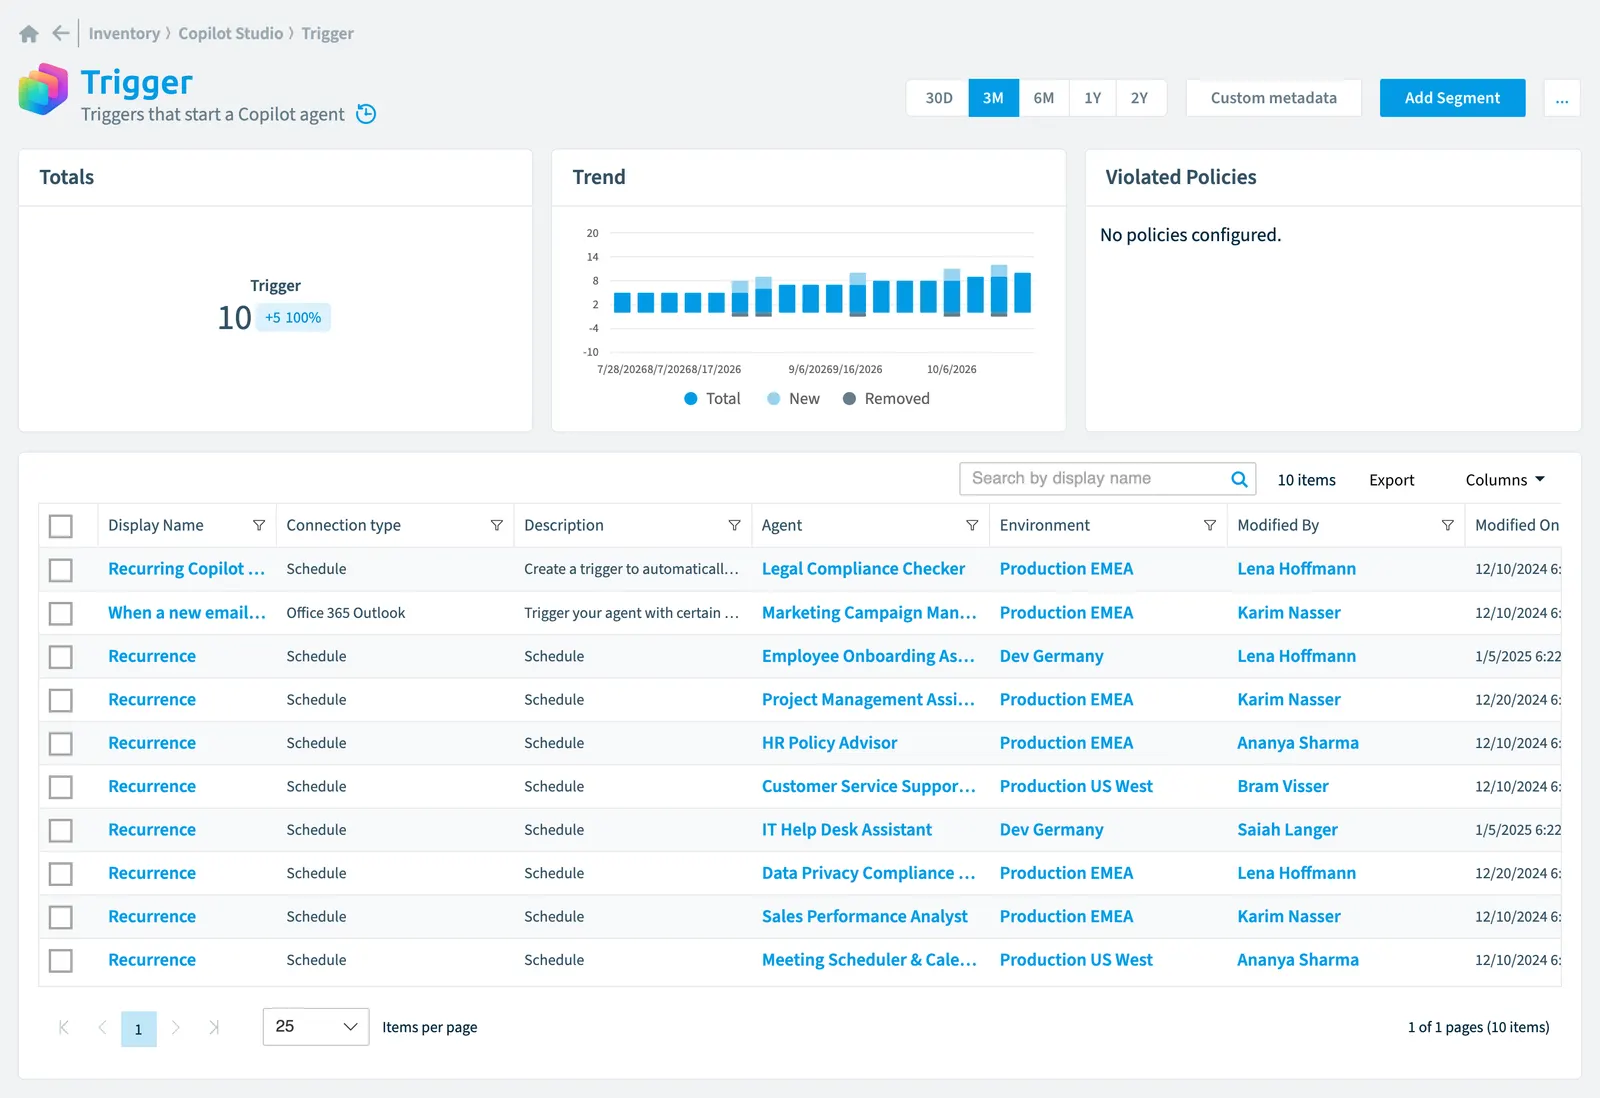
Task: Toggle the Total legend swatch
Action: point(690,399)
